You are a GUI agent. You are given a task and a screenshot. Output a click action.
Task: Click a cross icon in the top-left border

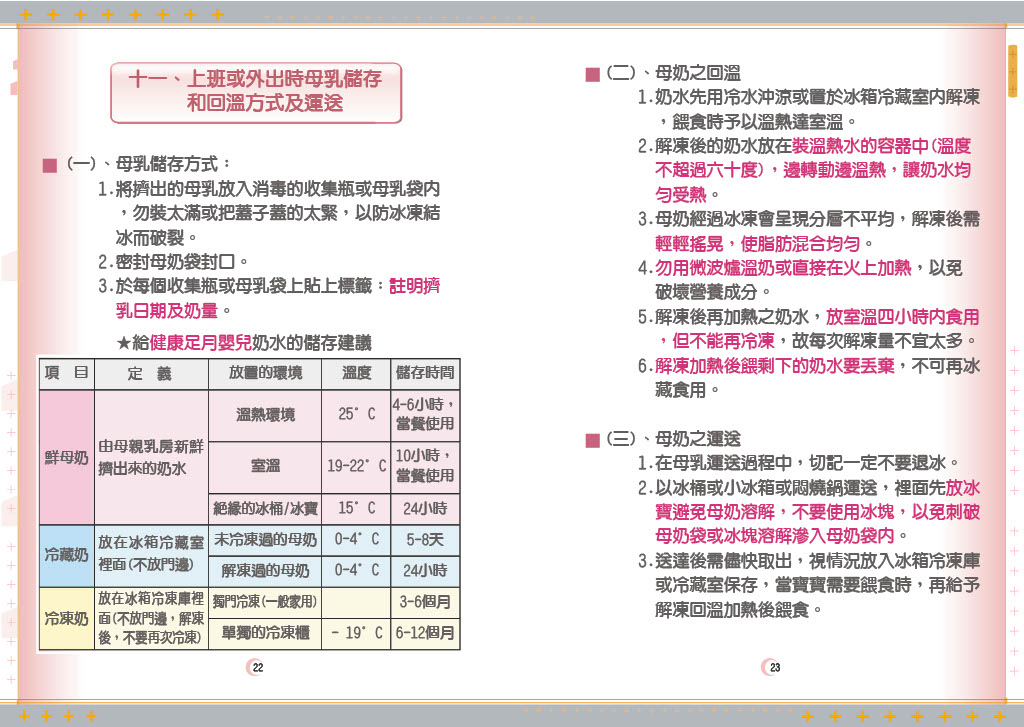[27, 14]
